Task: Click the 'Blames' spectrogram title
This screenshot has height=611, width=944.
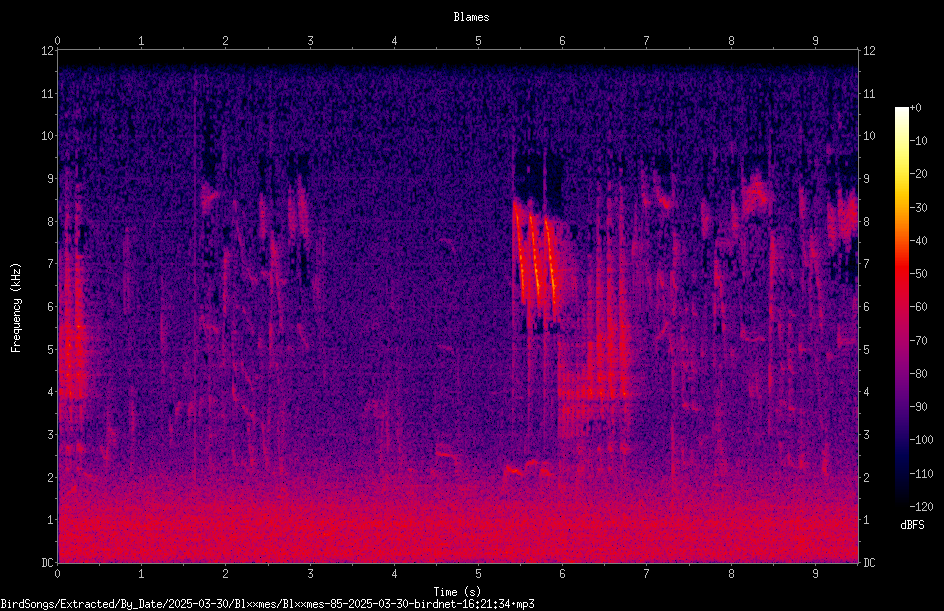Action: [471, 17]
